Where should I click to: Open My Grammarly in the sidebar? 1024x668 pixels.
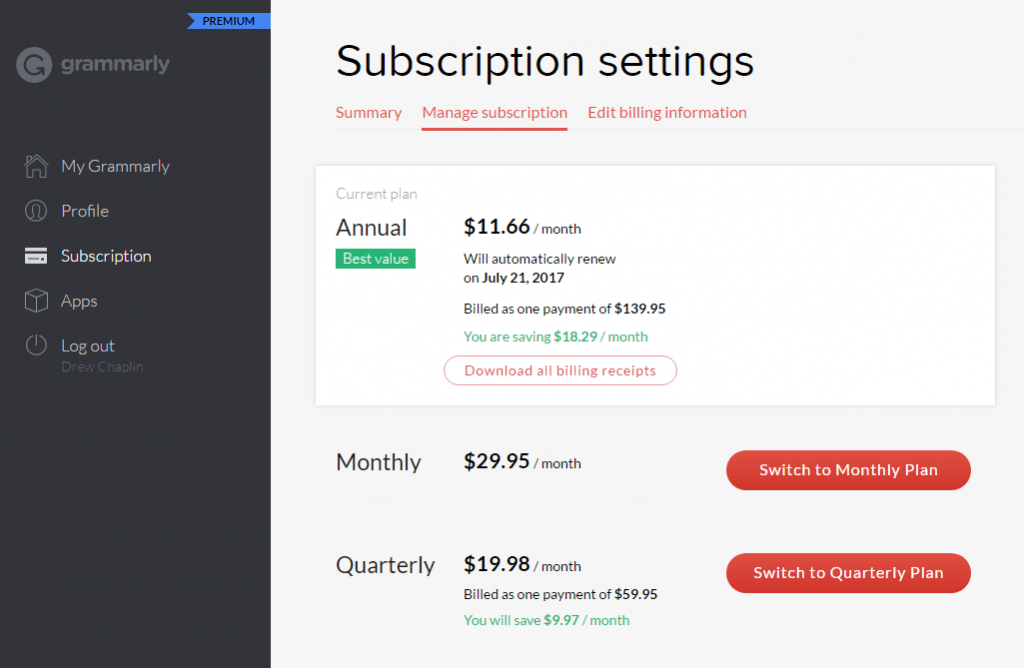(x=115, y=167)
